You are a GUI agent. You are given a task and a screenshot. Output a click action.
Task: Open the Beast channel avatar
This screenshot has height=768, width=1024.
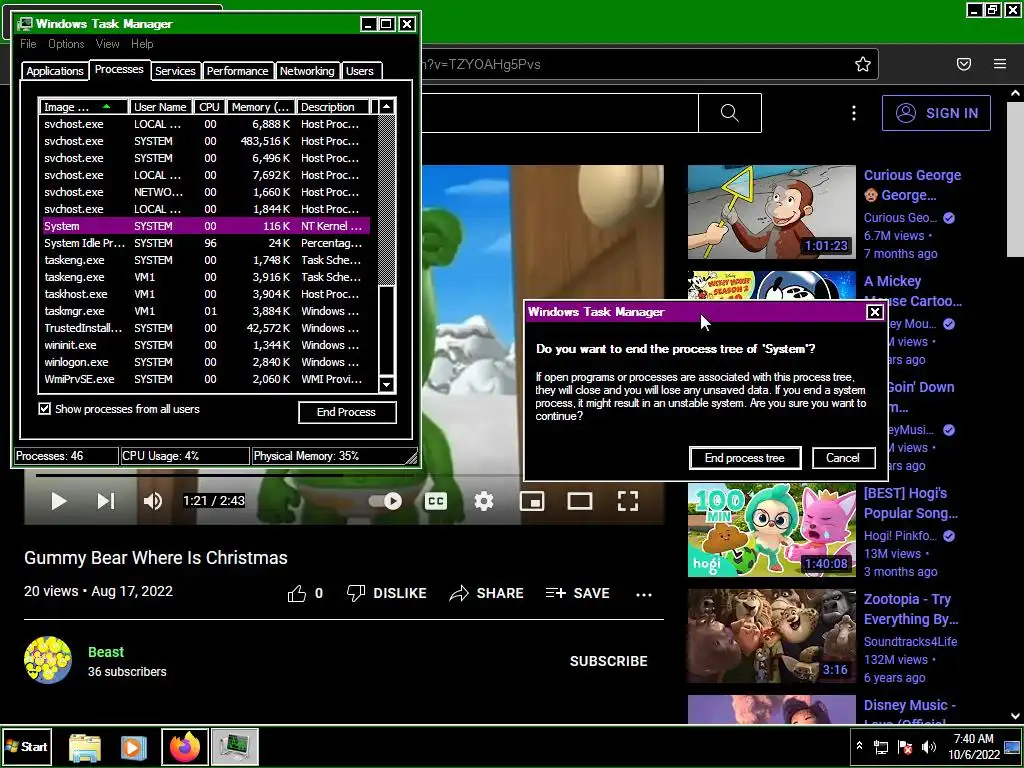click(48, 660)
